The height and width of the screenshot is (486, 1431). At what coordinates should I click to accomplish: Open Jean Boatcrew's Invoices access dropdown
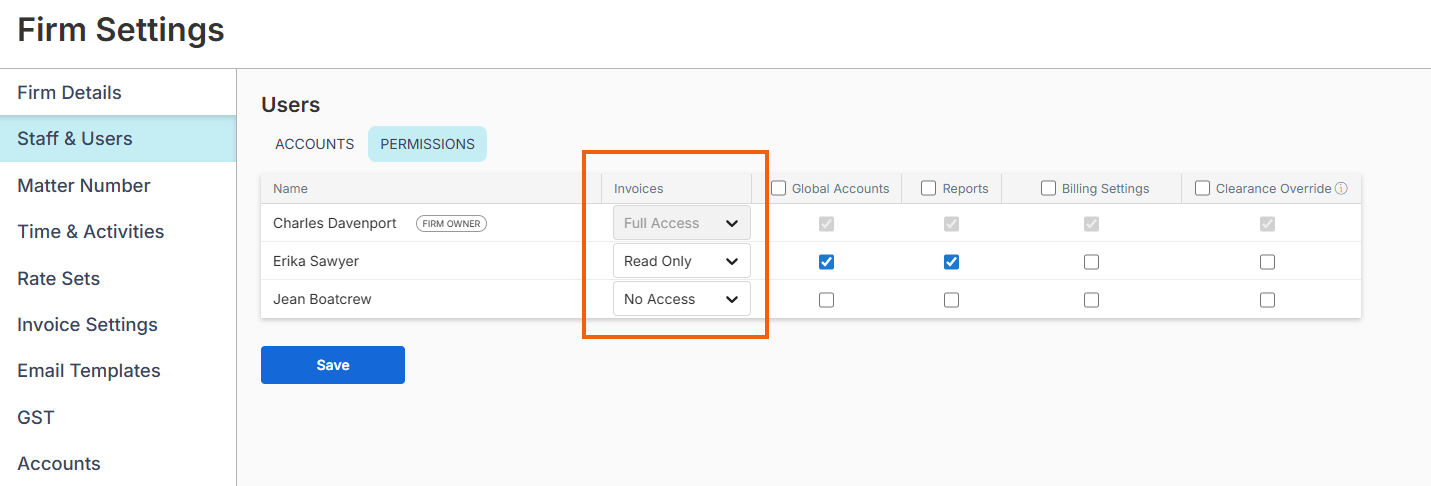[681, 299]
